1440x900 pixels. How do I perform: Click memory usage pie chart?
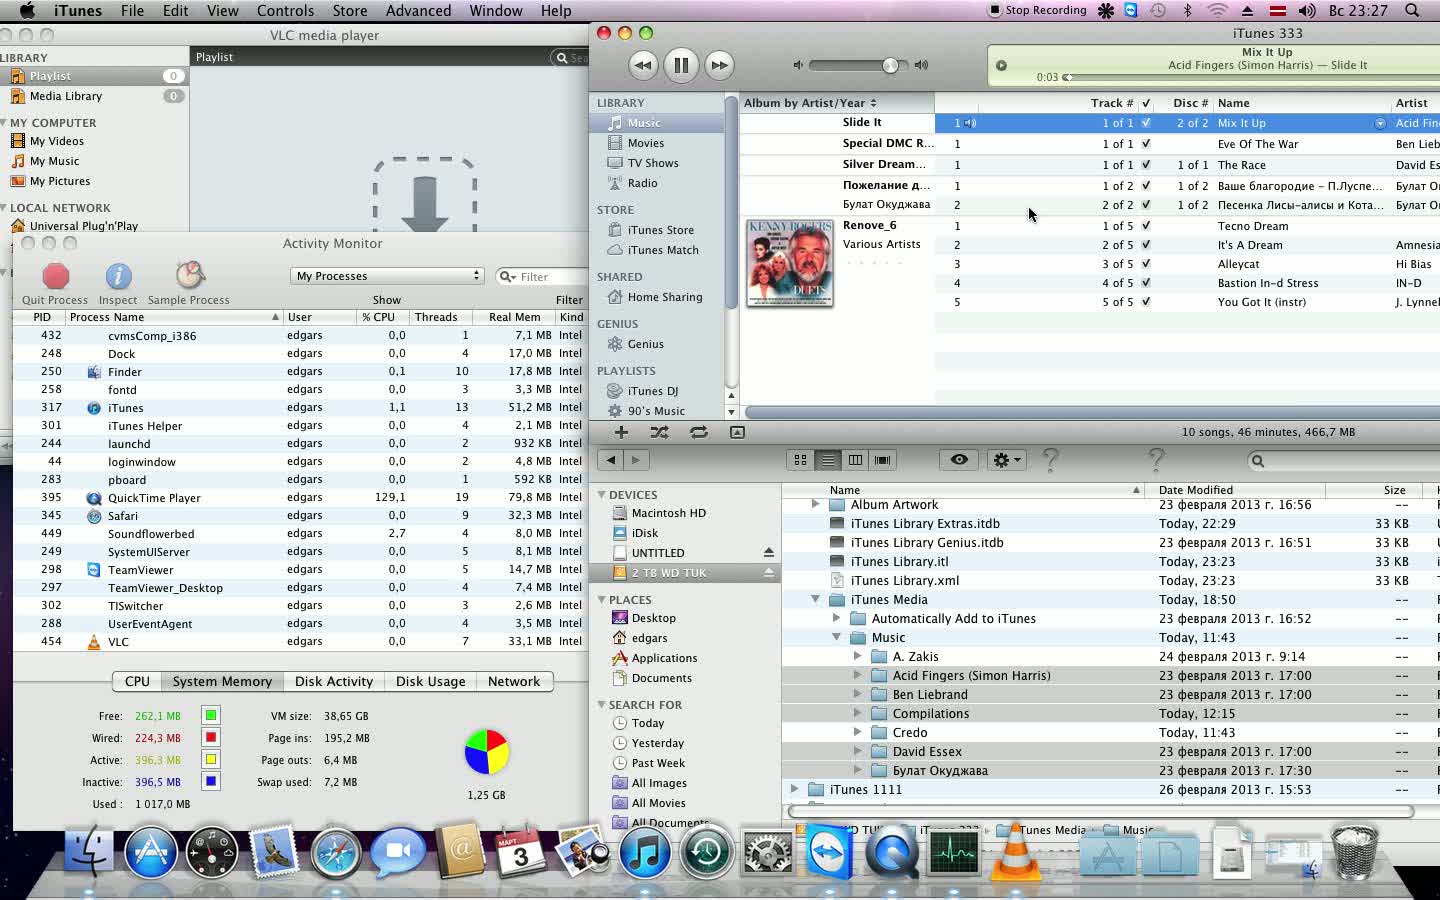tap(487, 753)
